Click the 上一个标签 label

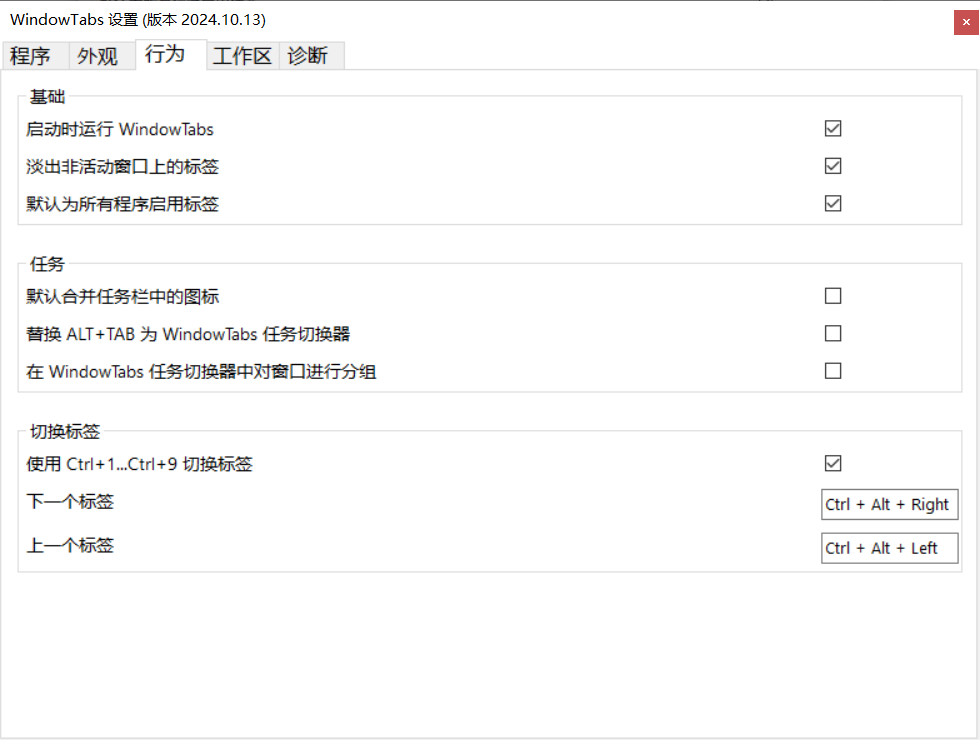point(70,546)
